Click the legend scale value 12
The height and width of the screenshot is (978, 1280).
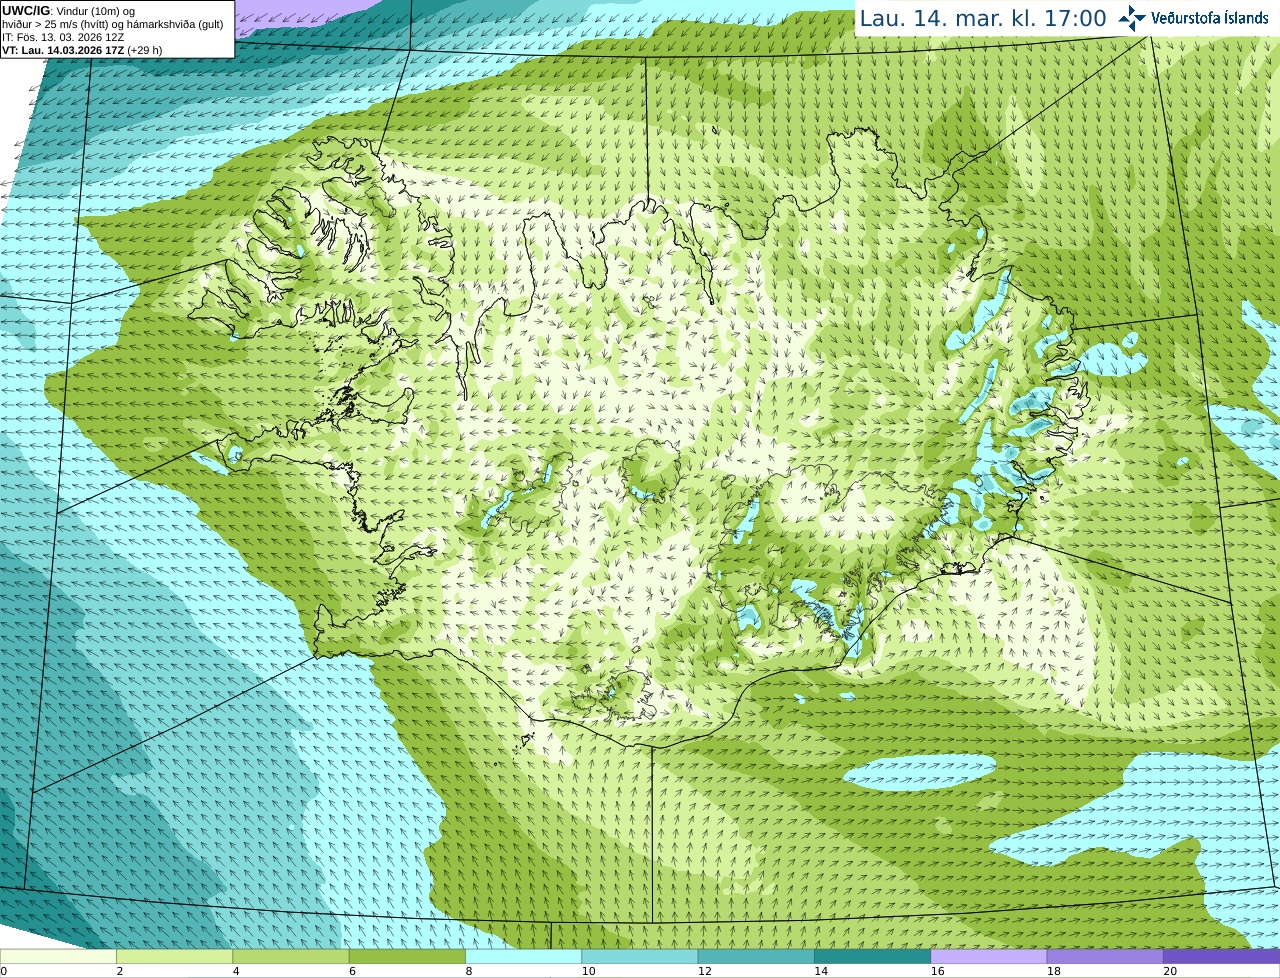(704, 971)
